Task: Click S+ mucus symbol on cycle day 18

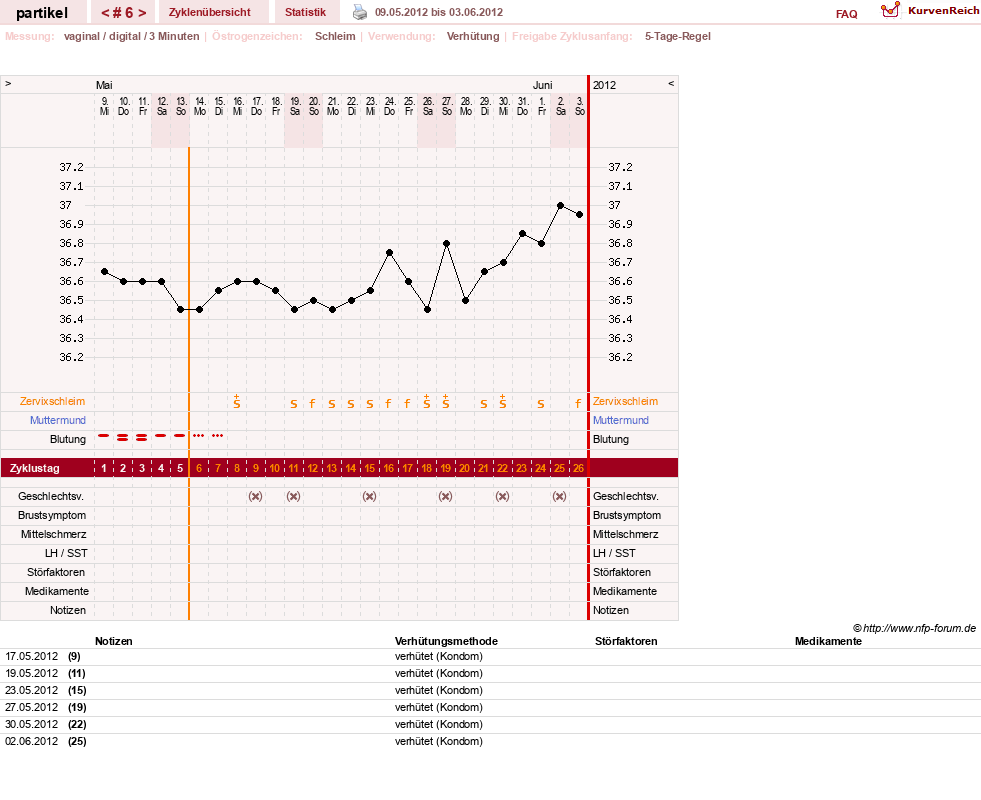Action: (x=427, y=402)
